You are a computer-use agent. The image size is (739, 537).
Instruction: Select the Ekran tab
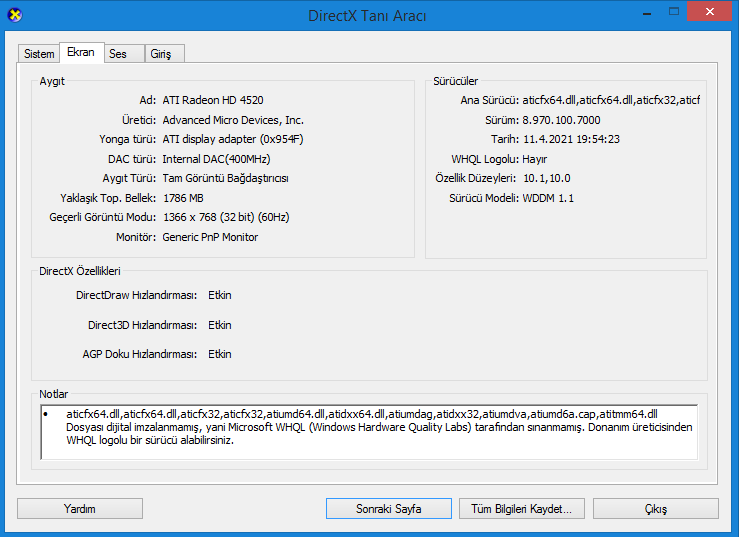[81, 52]
